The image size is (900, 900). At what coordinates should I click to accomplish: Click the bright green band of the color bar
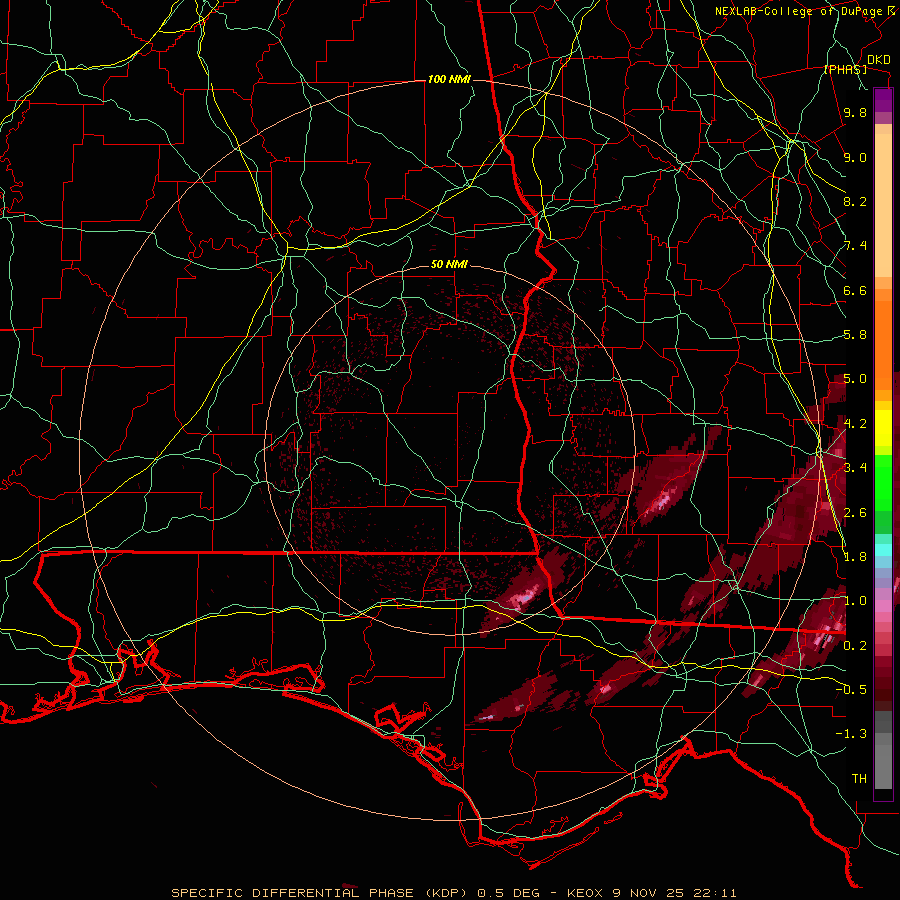tap(883, 483)
